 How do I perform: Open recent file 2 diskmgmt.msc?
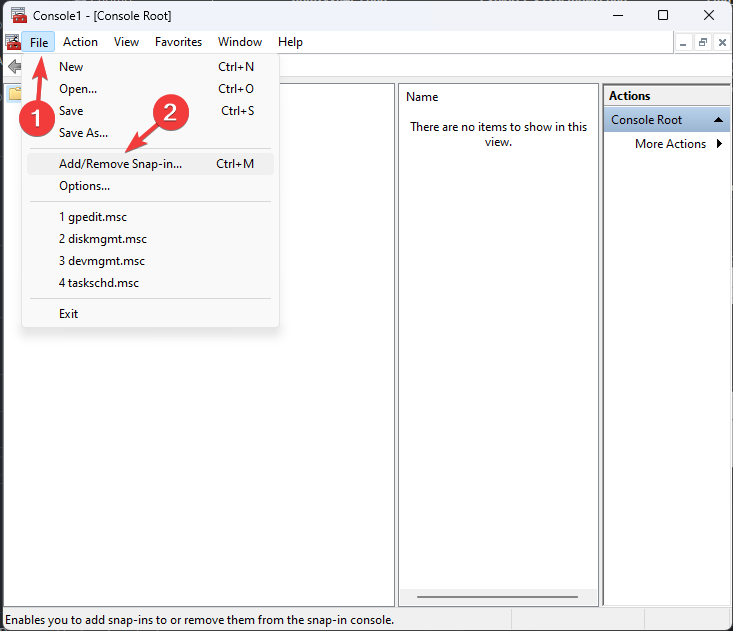pyautogui.click(x=150, y=239)
